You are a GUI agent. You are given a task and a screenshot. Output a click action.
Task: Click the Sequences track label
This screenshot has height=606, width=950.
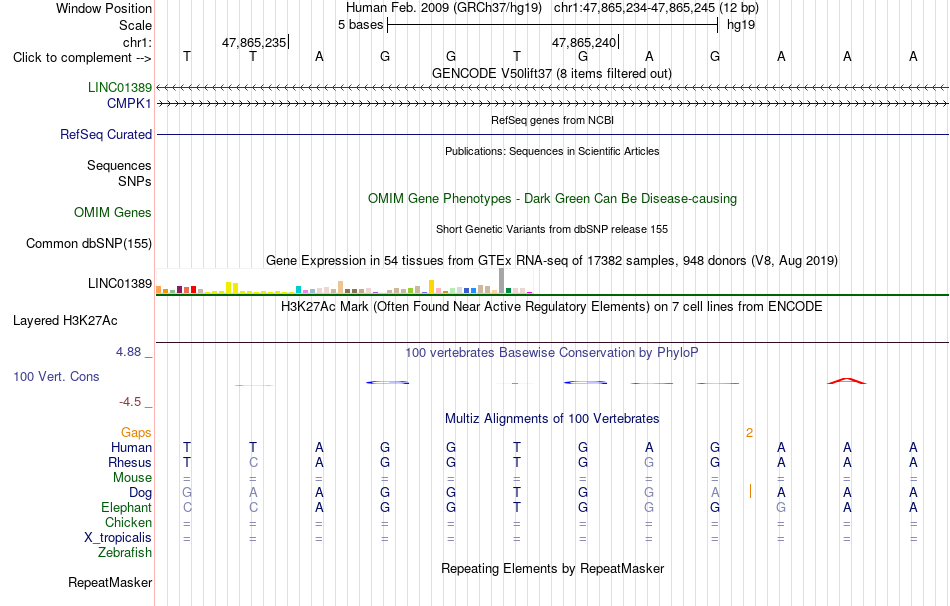point(119,165)
